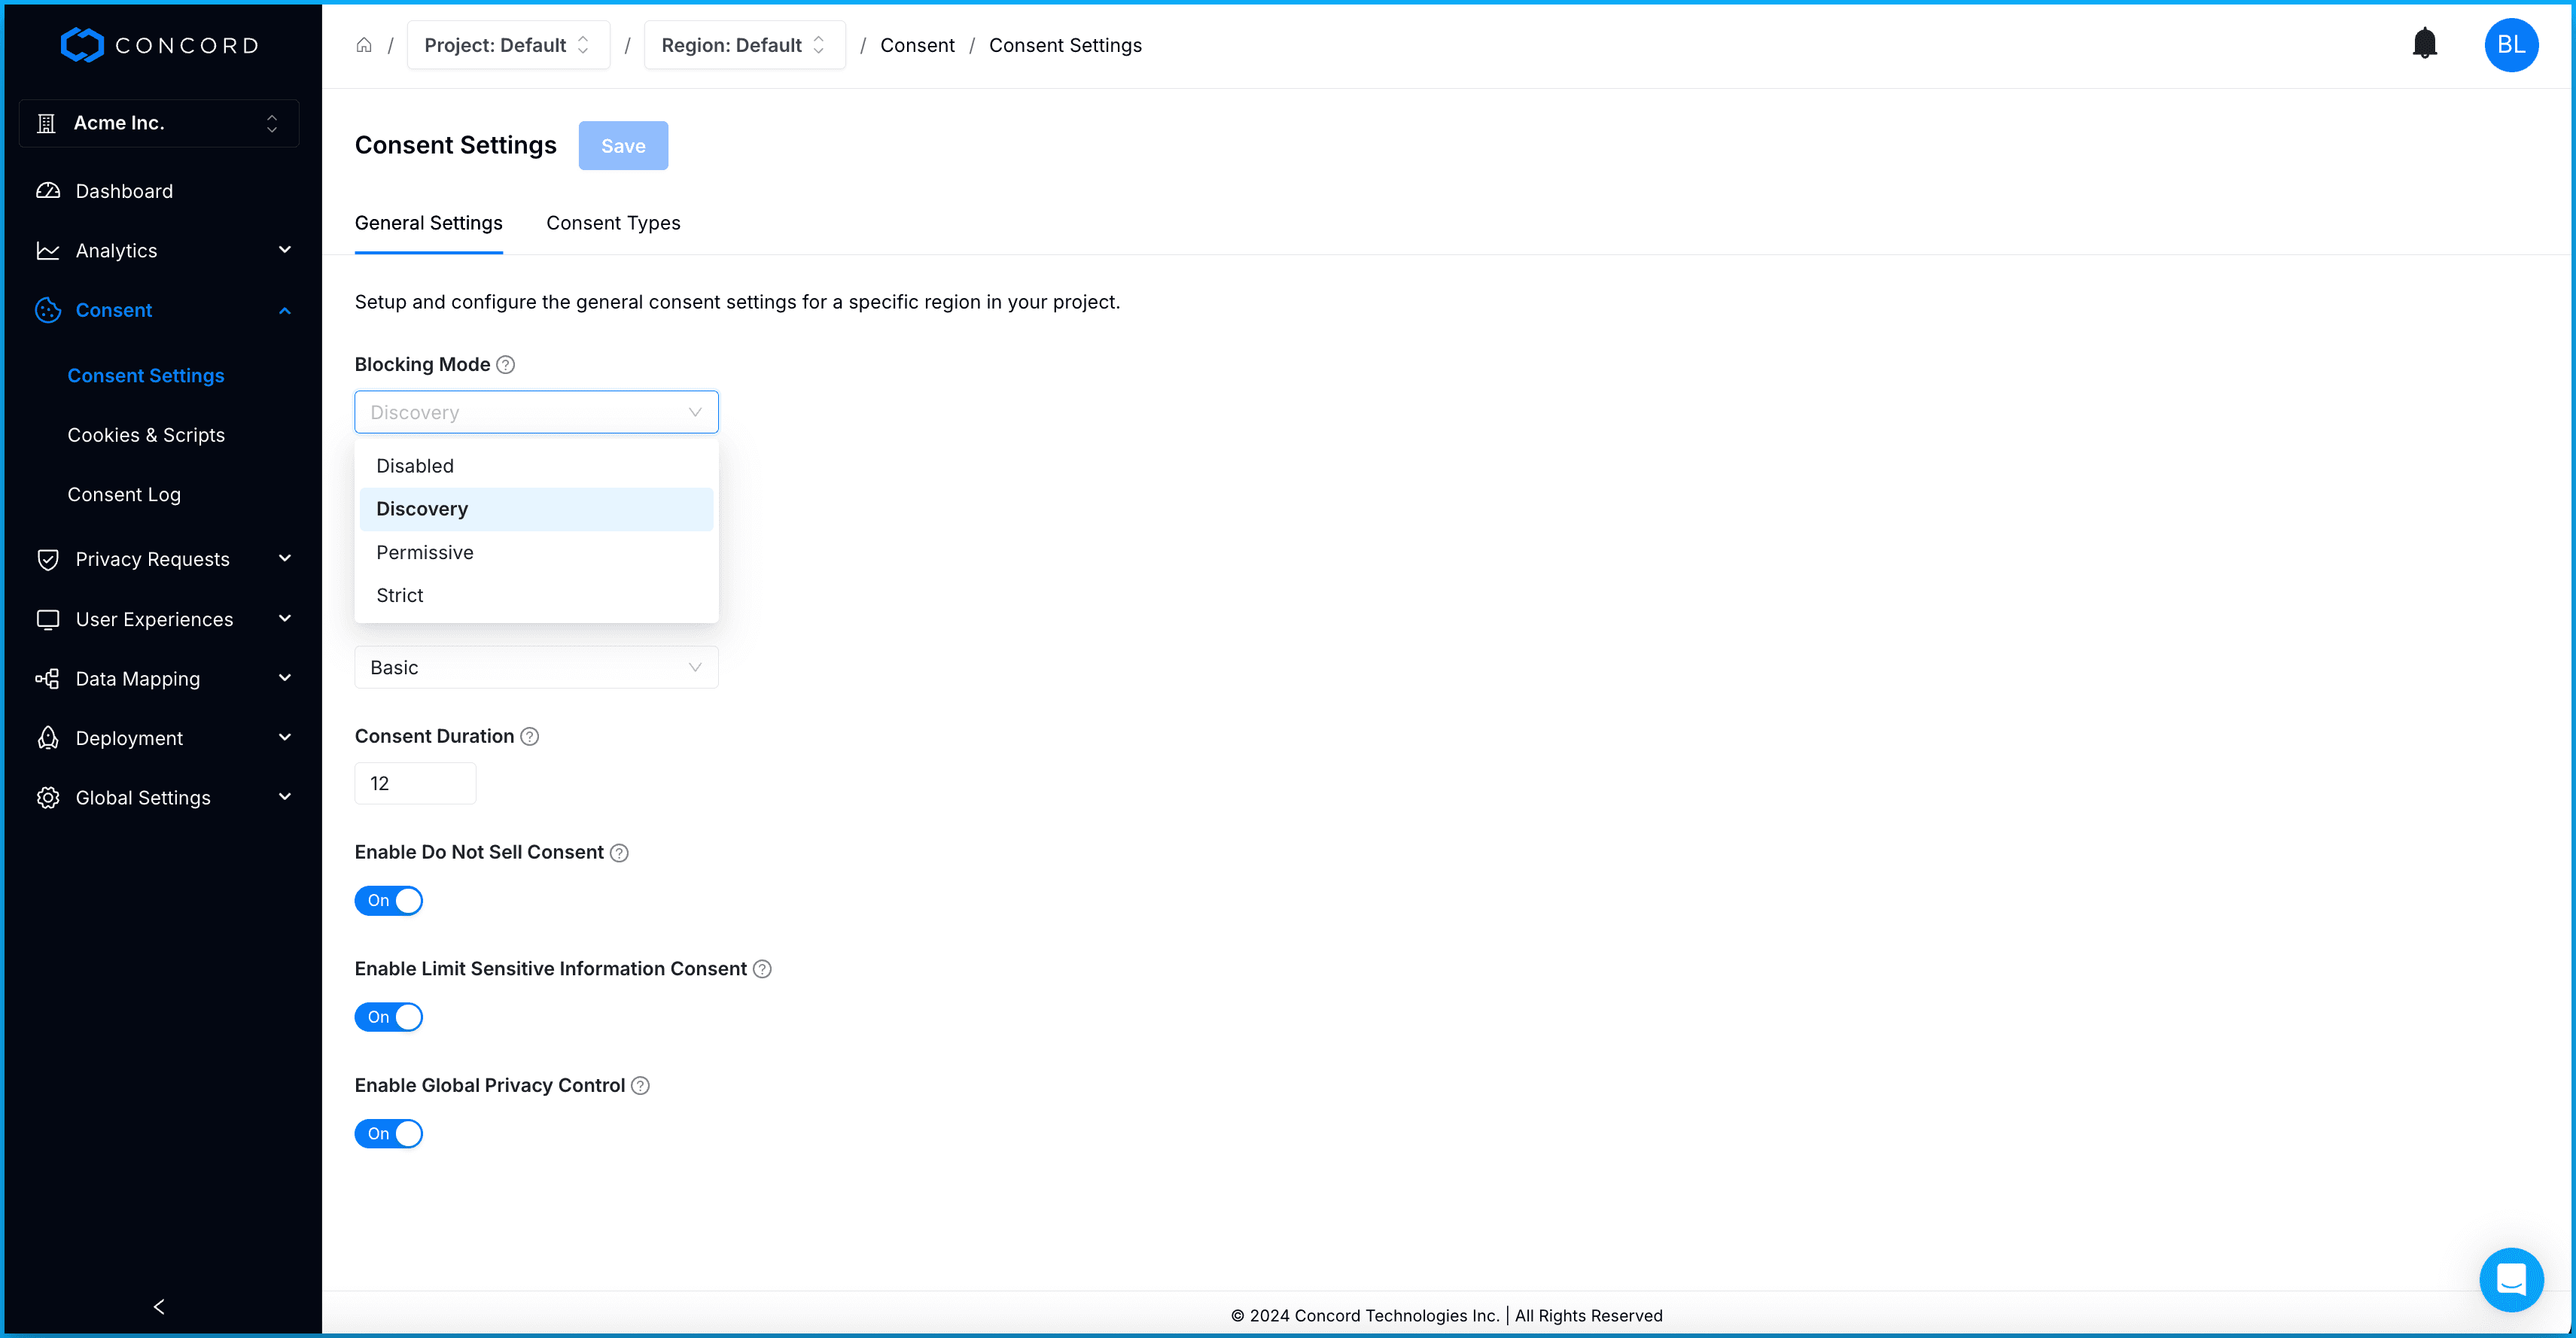Click the Consent Duration input field
The width and height of the screenshot is (2576, 1338).
(x=414, y=783)
